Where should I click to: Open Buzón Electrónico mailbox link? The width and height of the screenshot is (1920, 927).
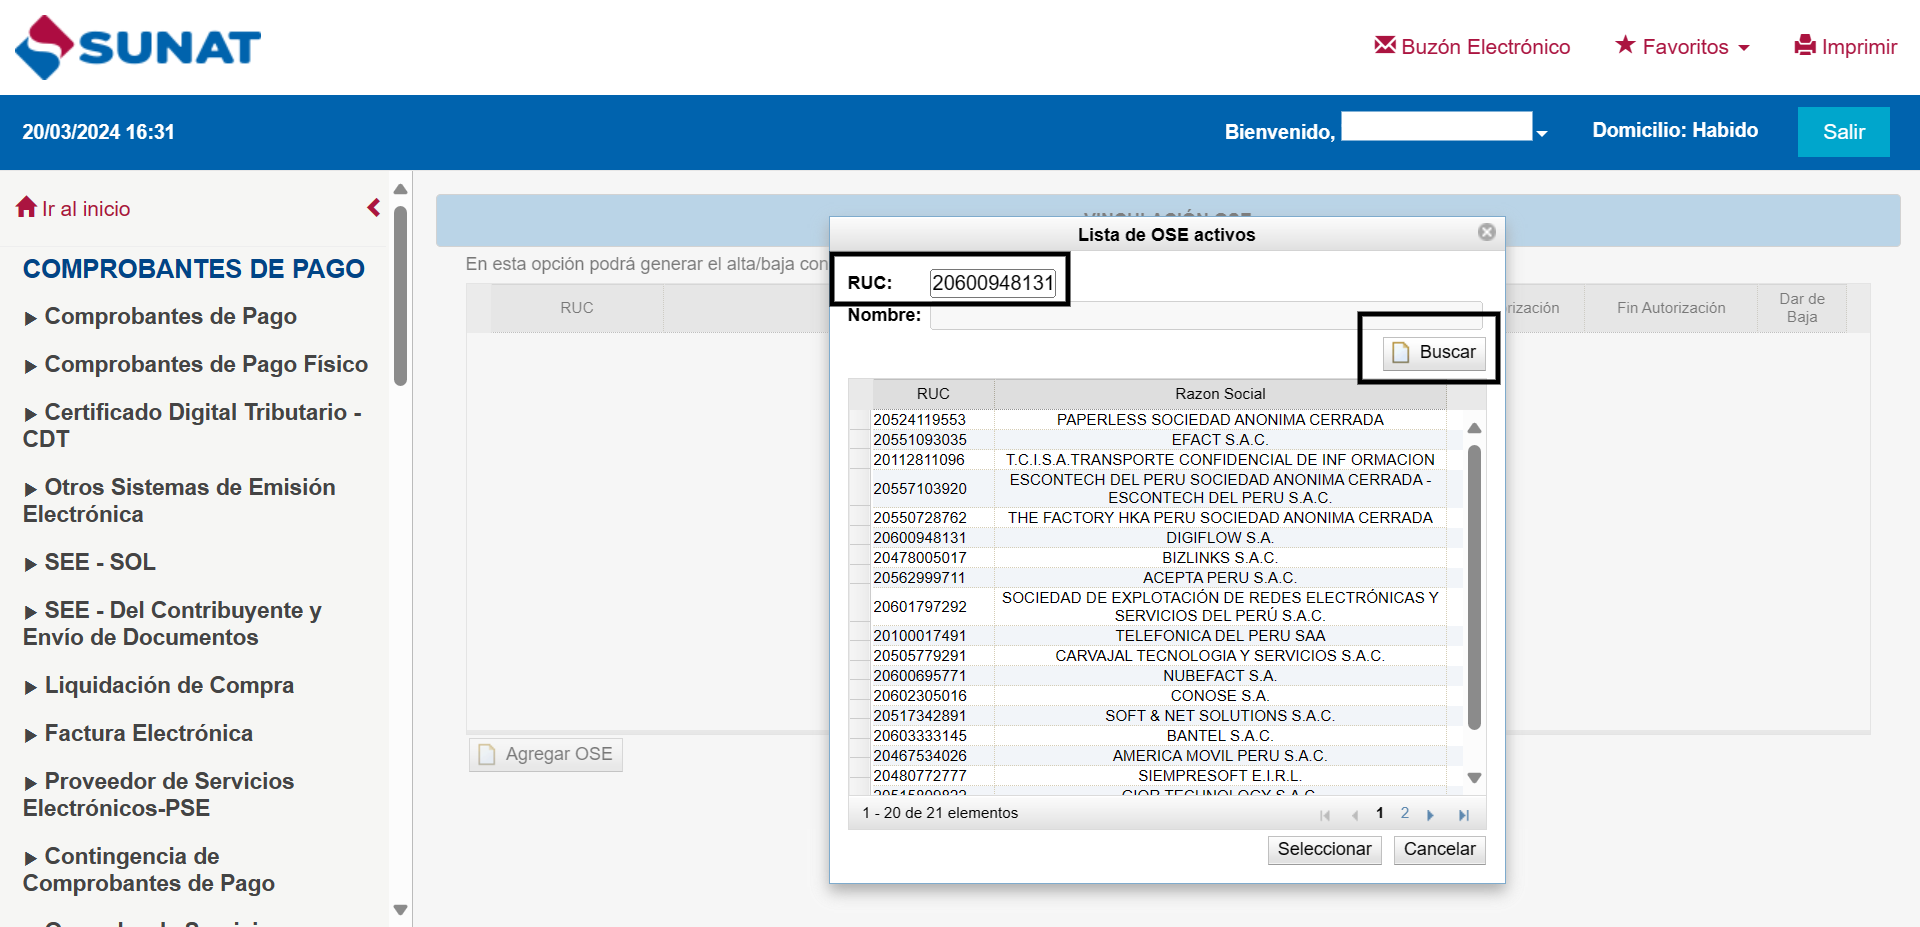tap(1472, 46)
